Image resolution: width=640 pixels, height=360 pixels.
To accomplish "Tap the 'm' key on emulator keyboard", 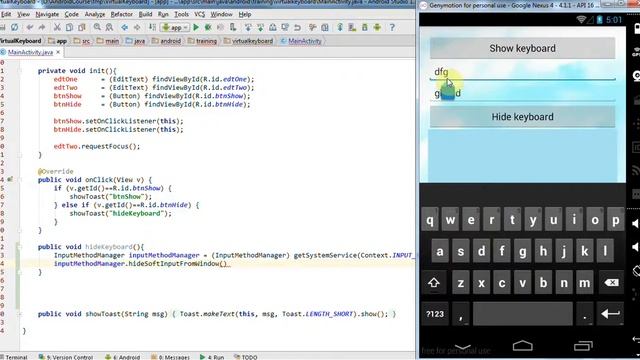I will coord(584,282).
